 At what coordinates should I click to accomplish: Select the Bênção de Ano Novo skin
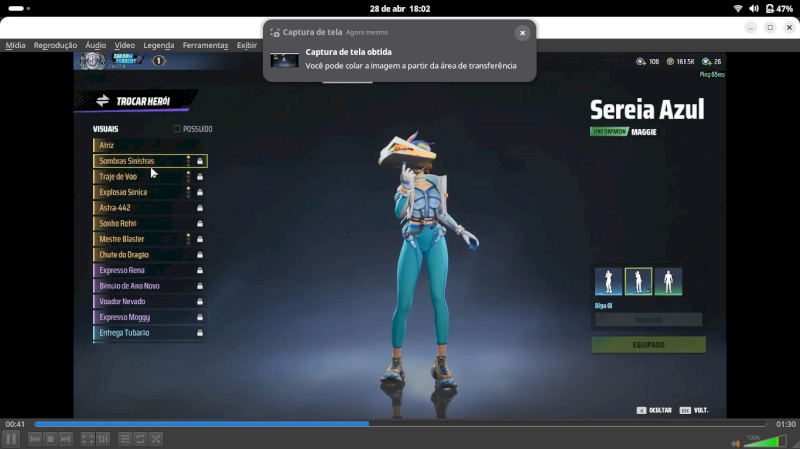pos(150,286)
